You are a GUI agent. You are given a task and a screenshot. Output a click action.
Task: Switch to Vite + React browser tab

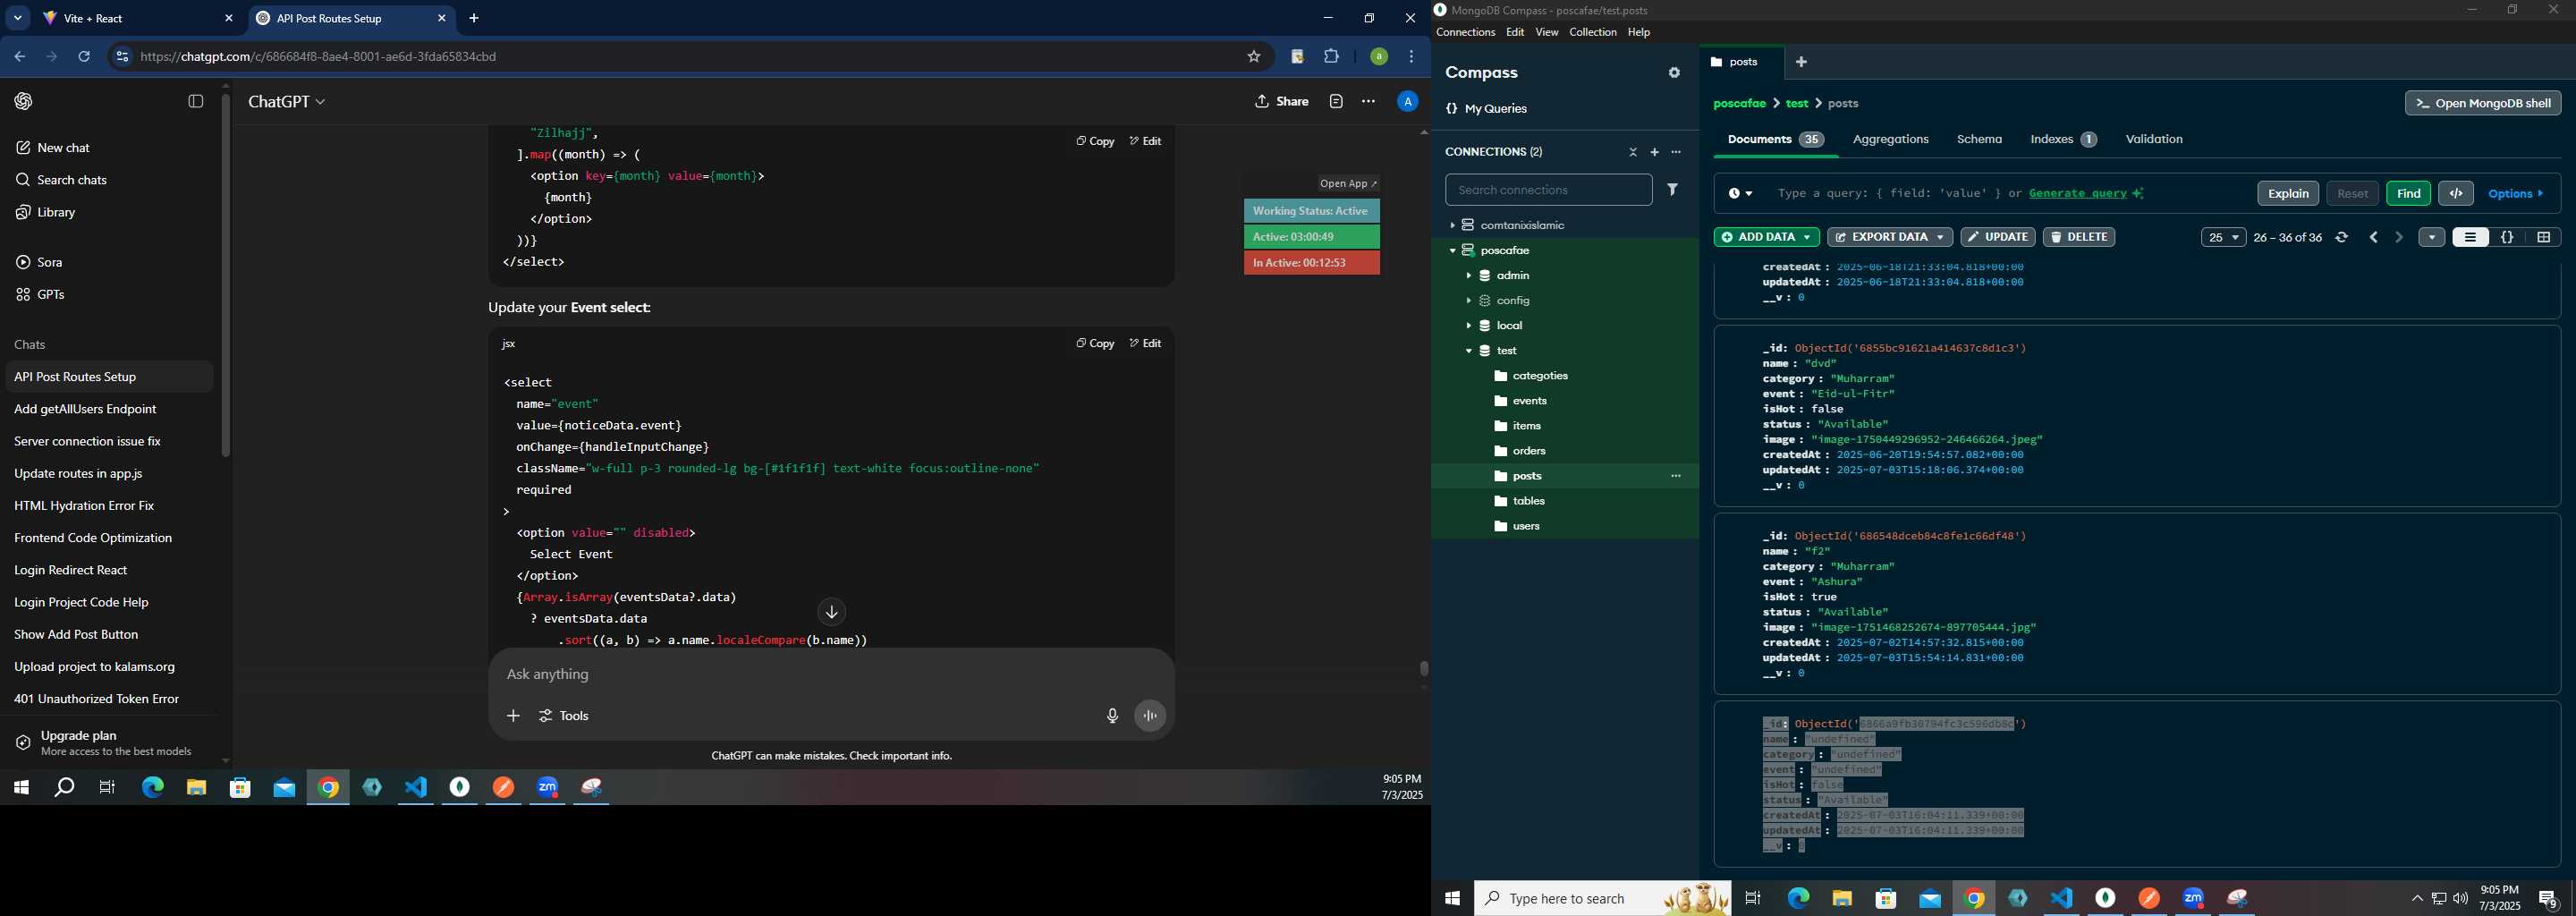pyautogui.click(x=135, y=19)
